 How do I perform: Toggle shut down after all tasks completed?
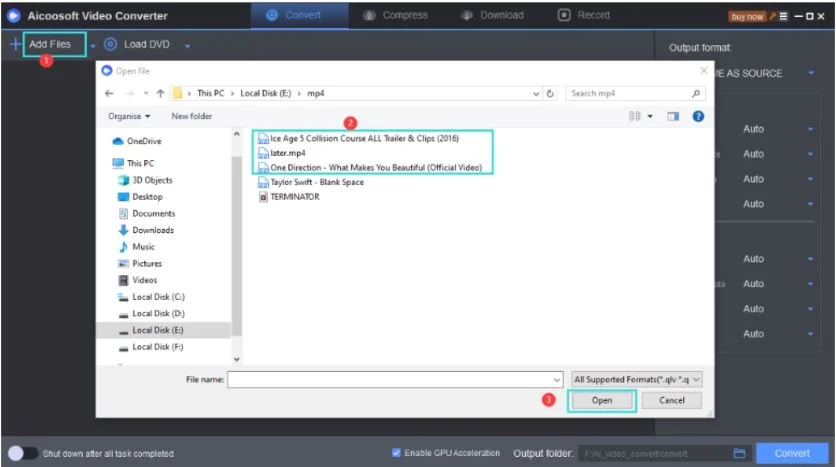[x=22, y=453]
